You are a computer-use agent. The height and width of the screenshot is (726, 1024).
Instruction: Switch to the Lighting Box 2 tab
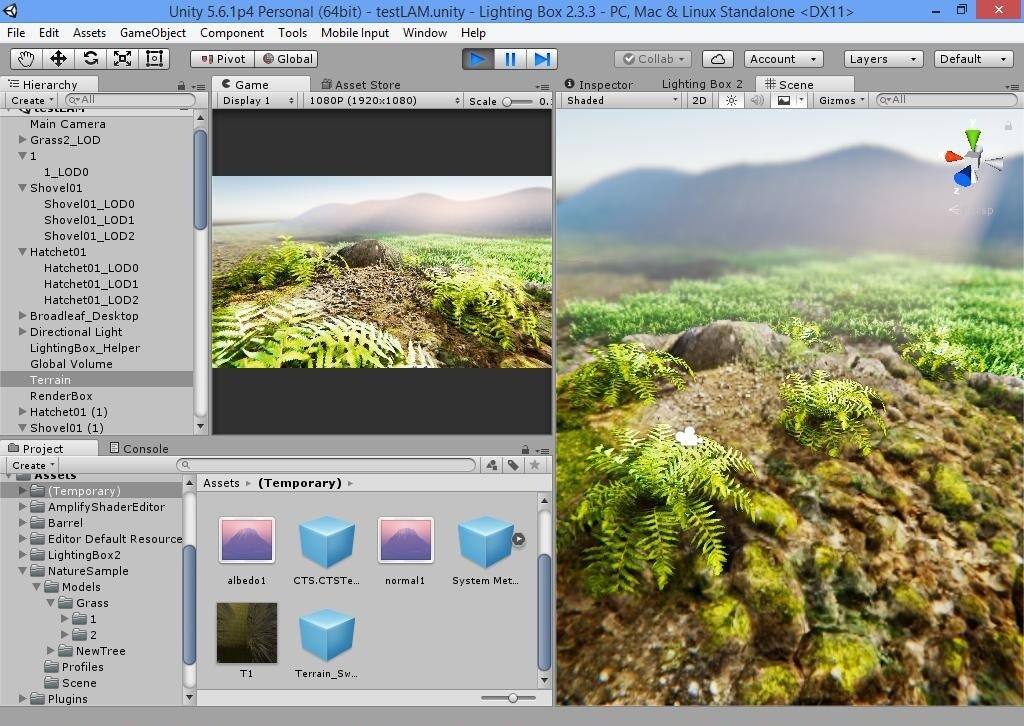(702, 84)
